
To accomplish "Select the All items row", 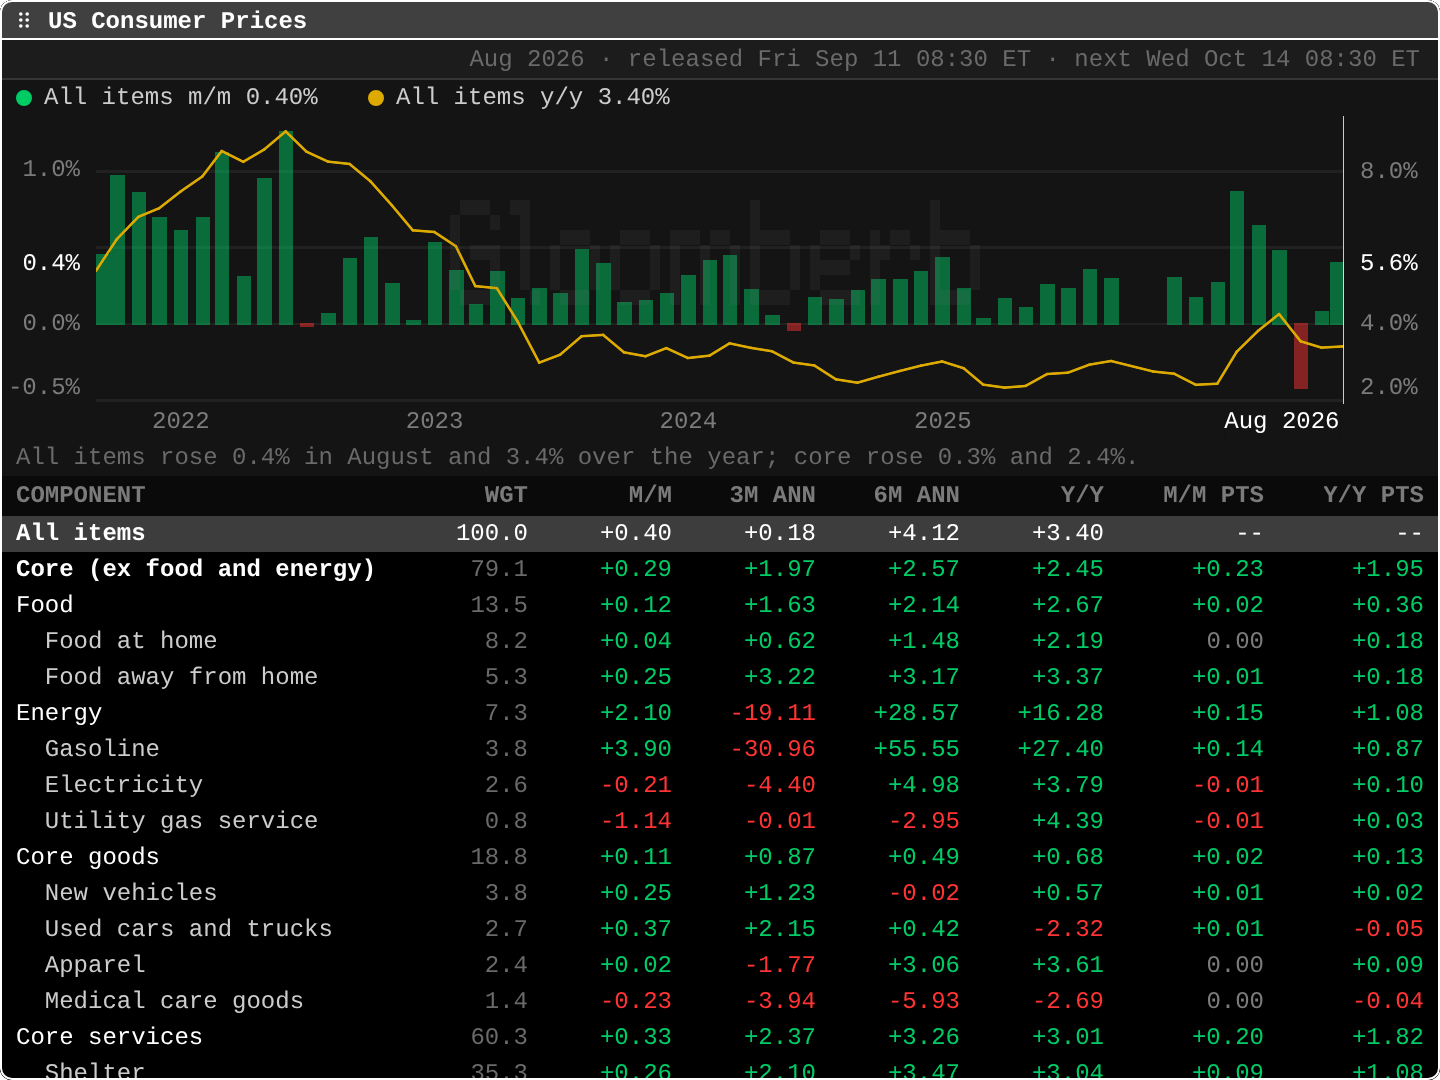I will coord(720,533).
